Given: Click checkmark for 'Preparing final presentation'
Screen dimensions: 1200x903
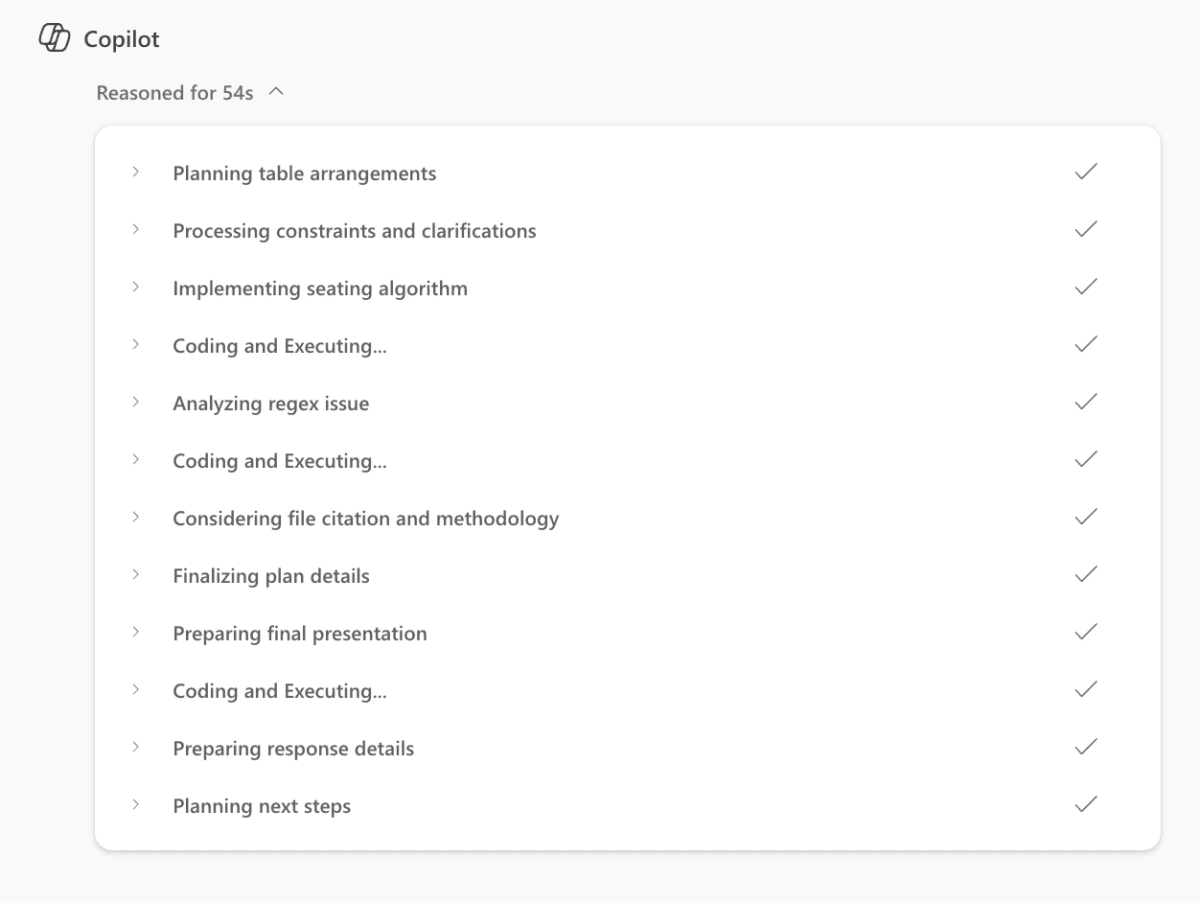Looking at the screenshot, I should [x=1085, y=632].
